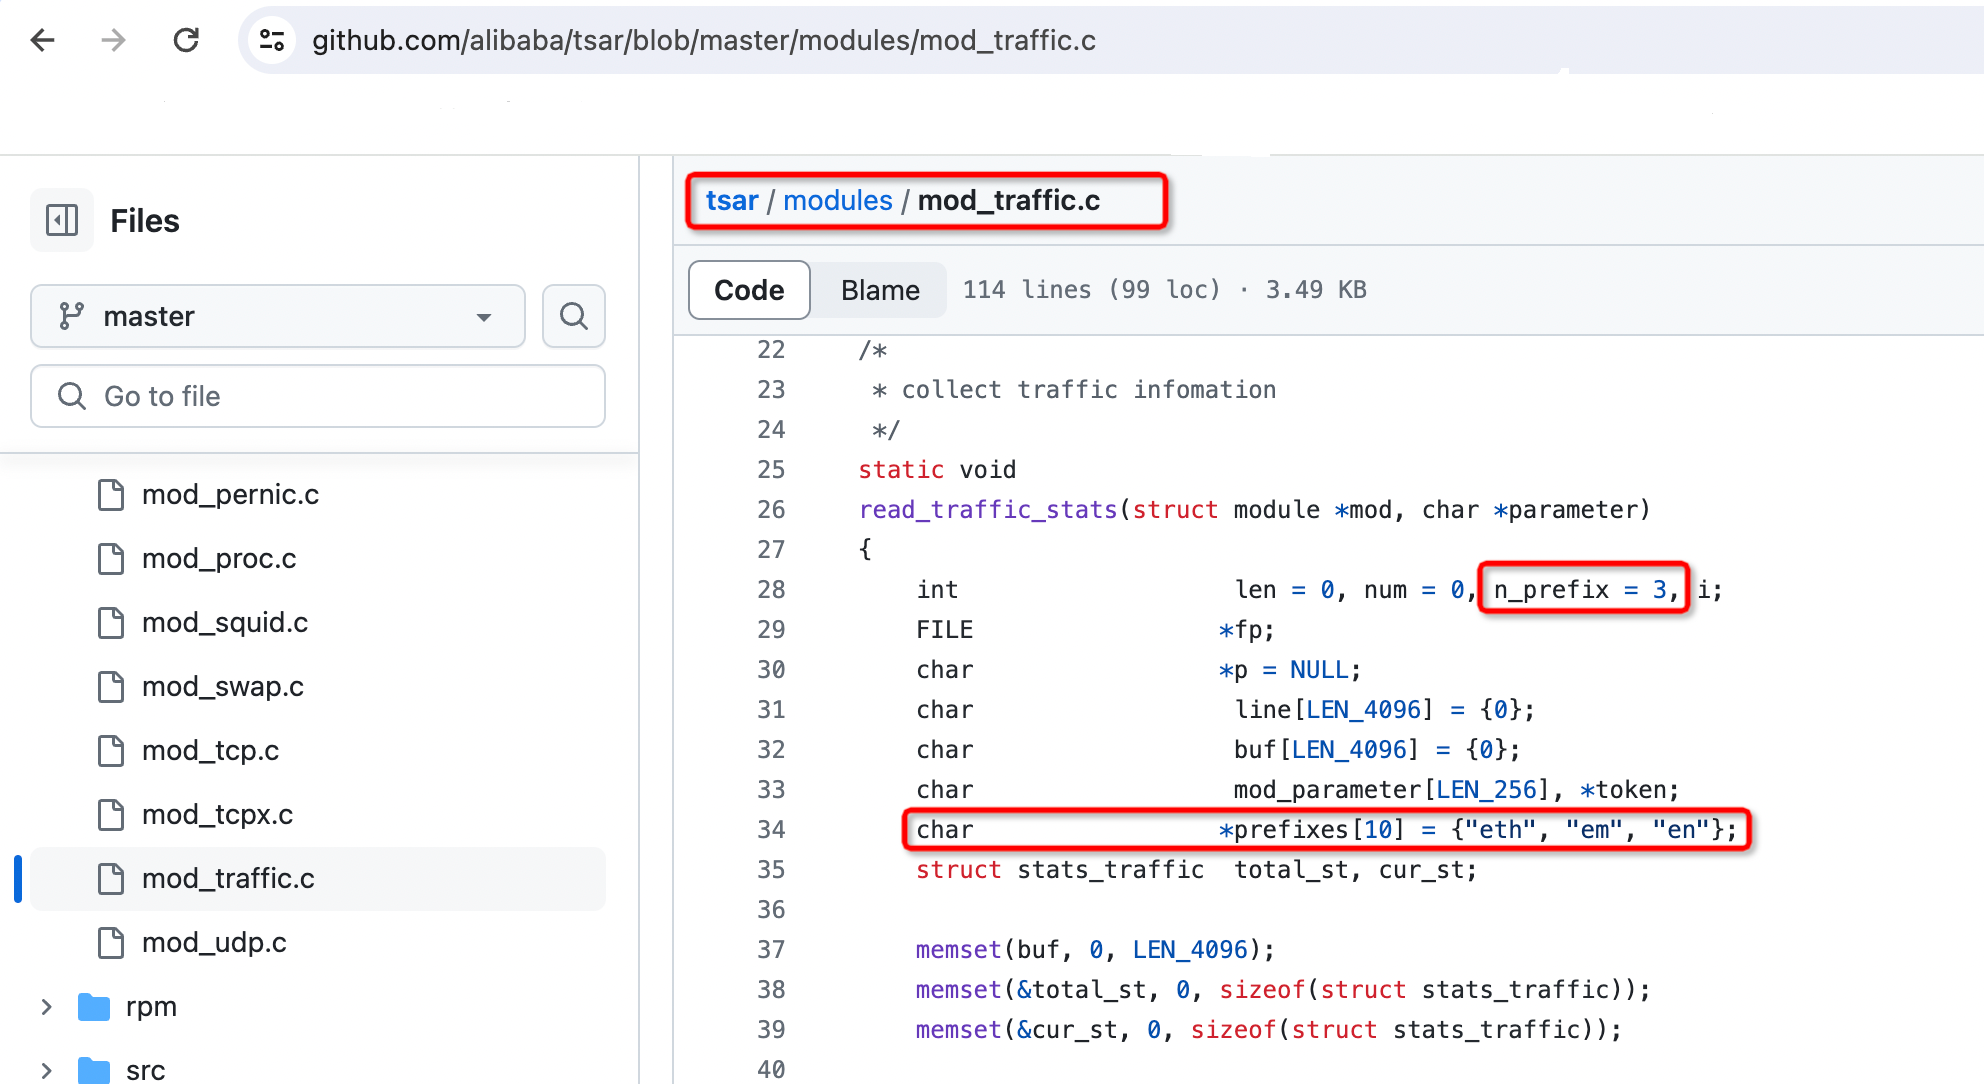Open site information icon in address bar
The height and width of the screenshot is (1084, 1984).
(x=272, y=40)
